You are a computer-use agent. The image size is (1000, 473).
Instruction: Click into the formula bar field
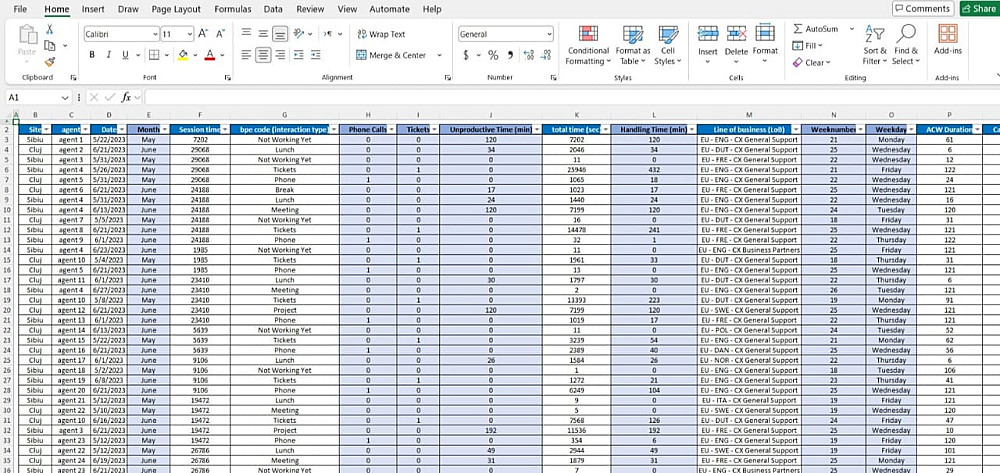coord(572,98)
